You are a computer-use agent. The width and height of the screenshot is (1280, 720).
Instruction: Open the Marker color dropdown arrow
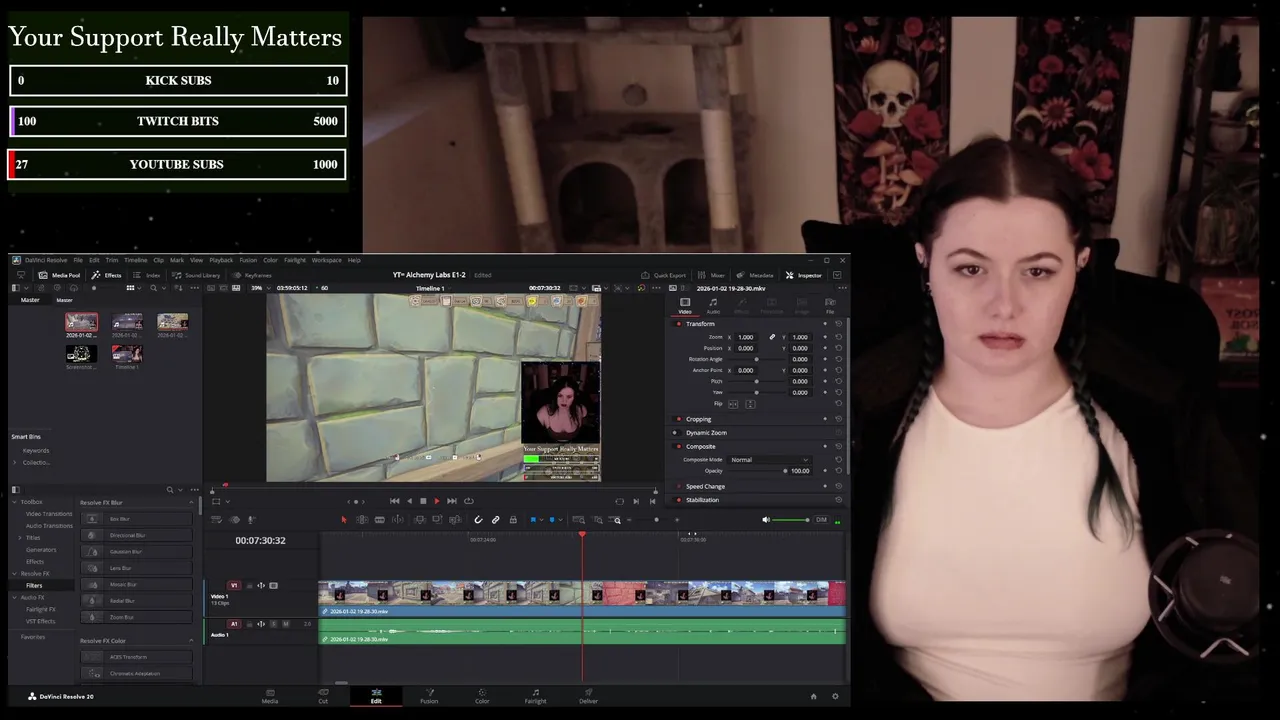pyautogui.click(x=560, y=520)
